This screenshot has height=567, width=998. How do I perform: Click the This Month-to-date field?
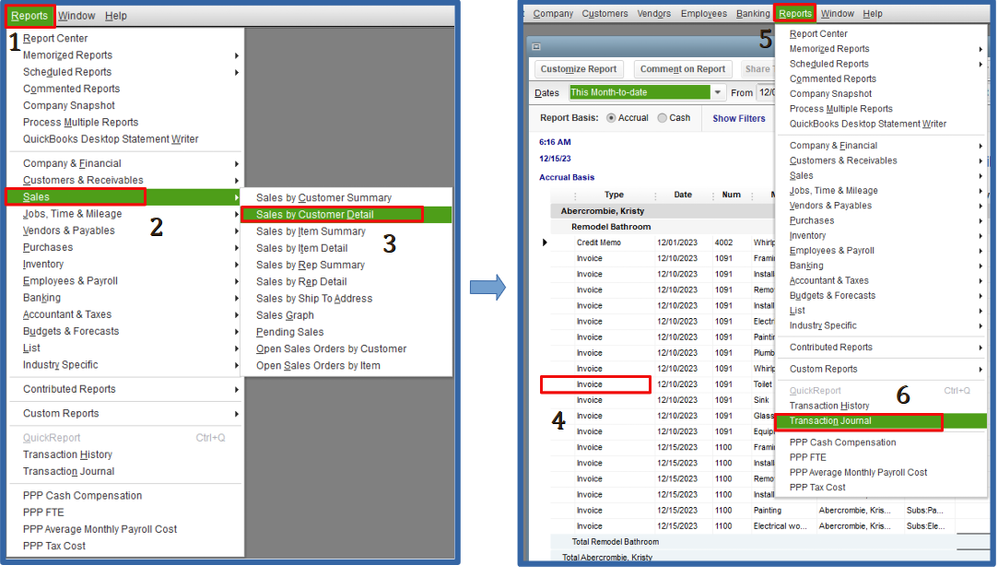(639, 92)
